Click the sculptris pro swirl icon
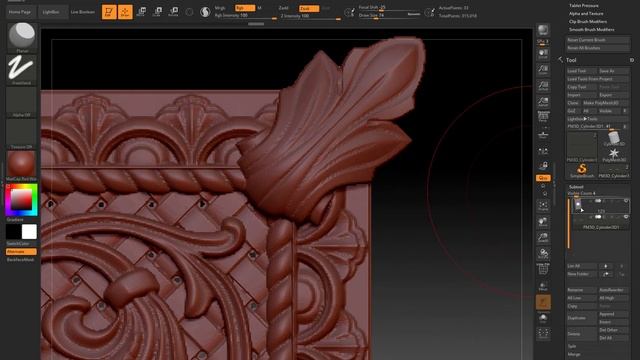640x360 pixels. coord(205,12)
